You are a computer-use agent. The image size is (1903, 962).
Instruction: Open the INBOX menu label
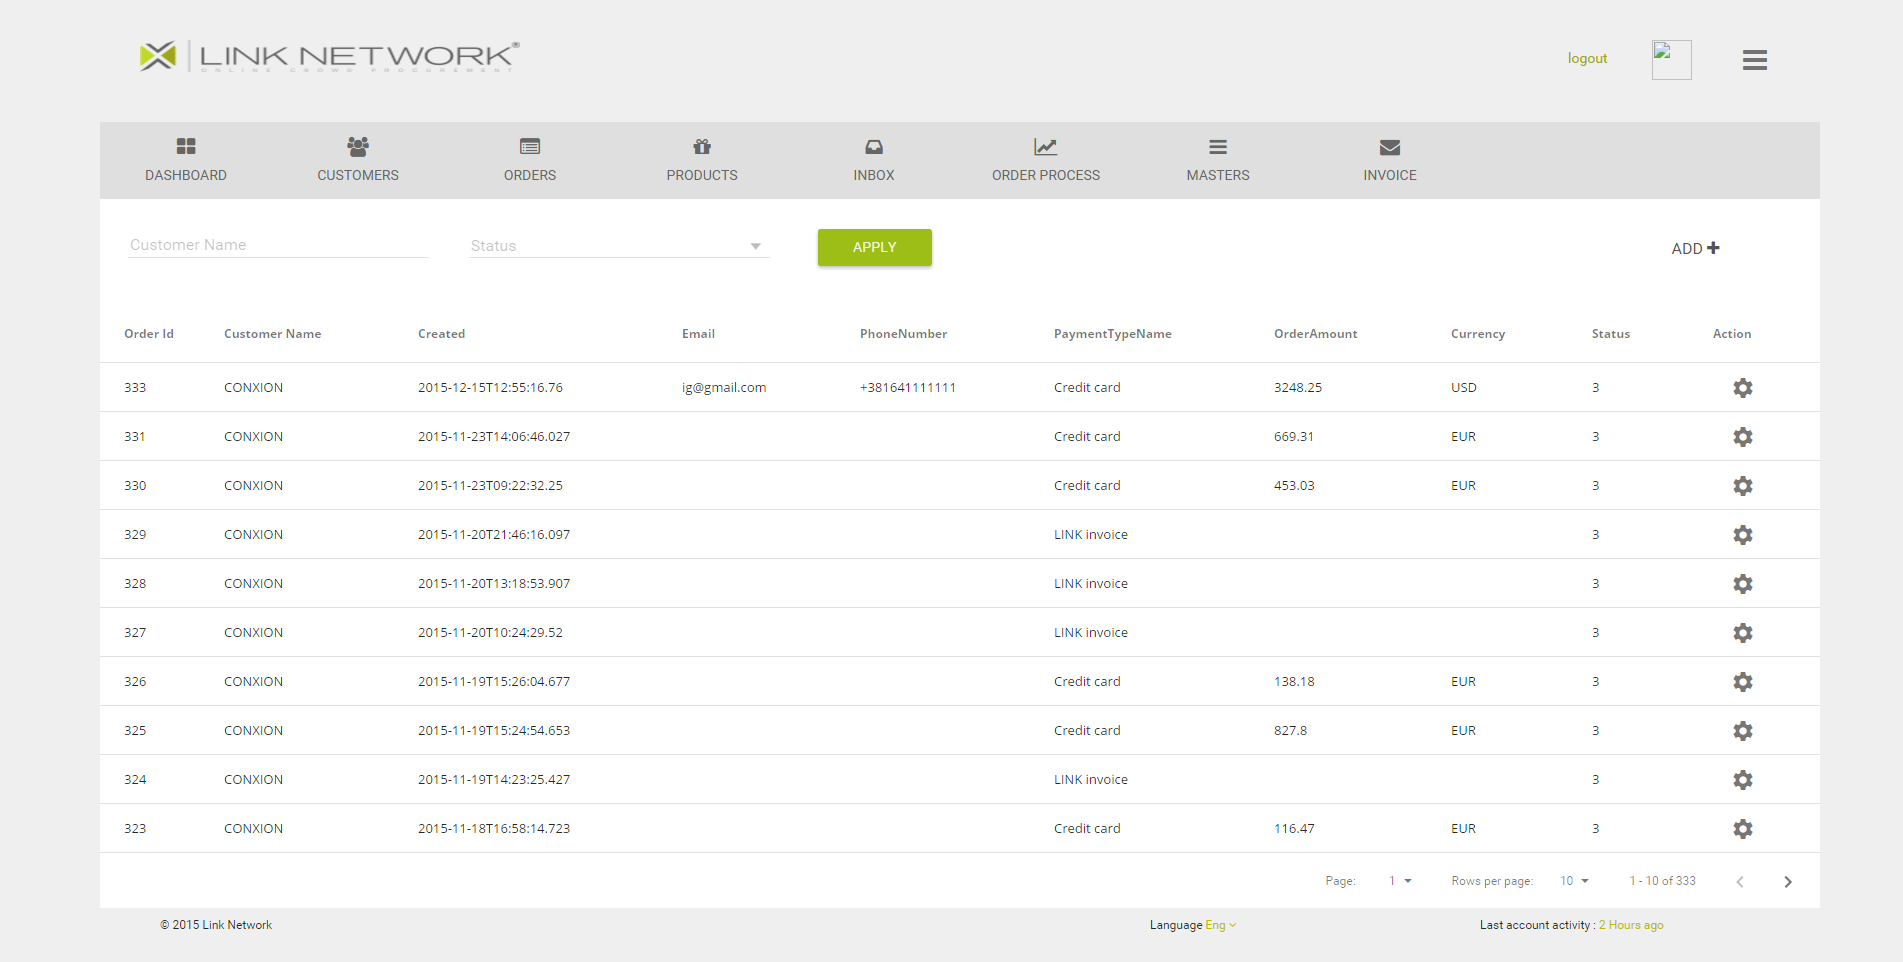(874, 175)
